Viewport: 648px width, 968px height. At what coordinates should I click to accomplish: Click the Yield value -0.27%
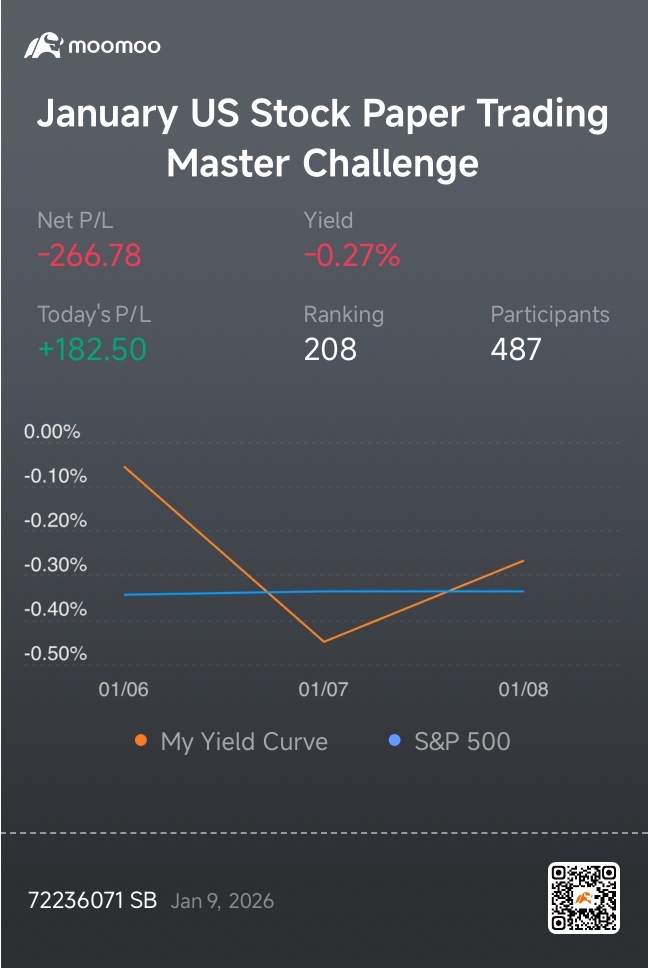(352, 255)
